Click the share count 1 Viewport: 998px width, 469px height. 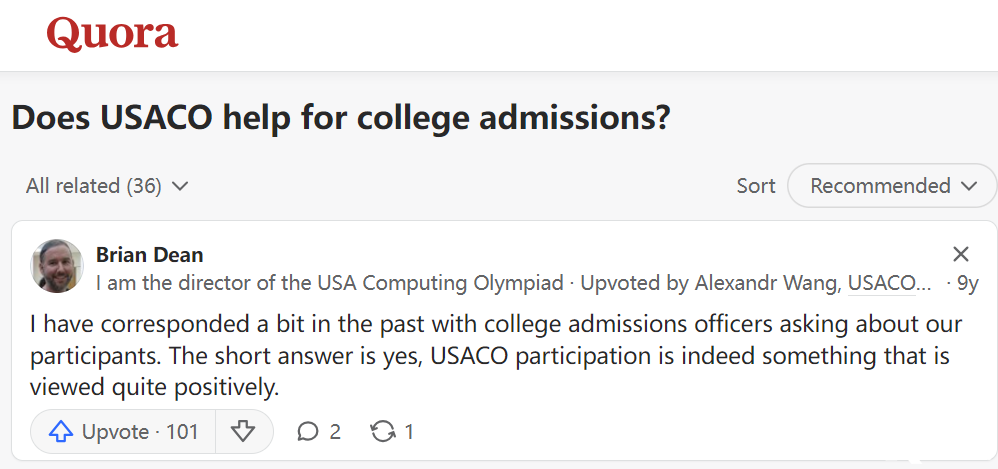409,432
